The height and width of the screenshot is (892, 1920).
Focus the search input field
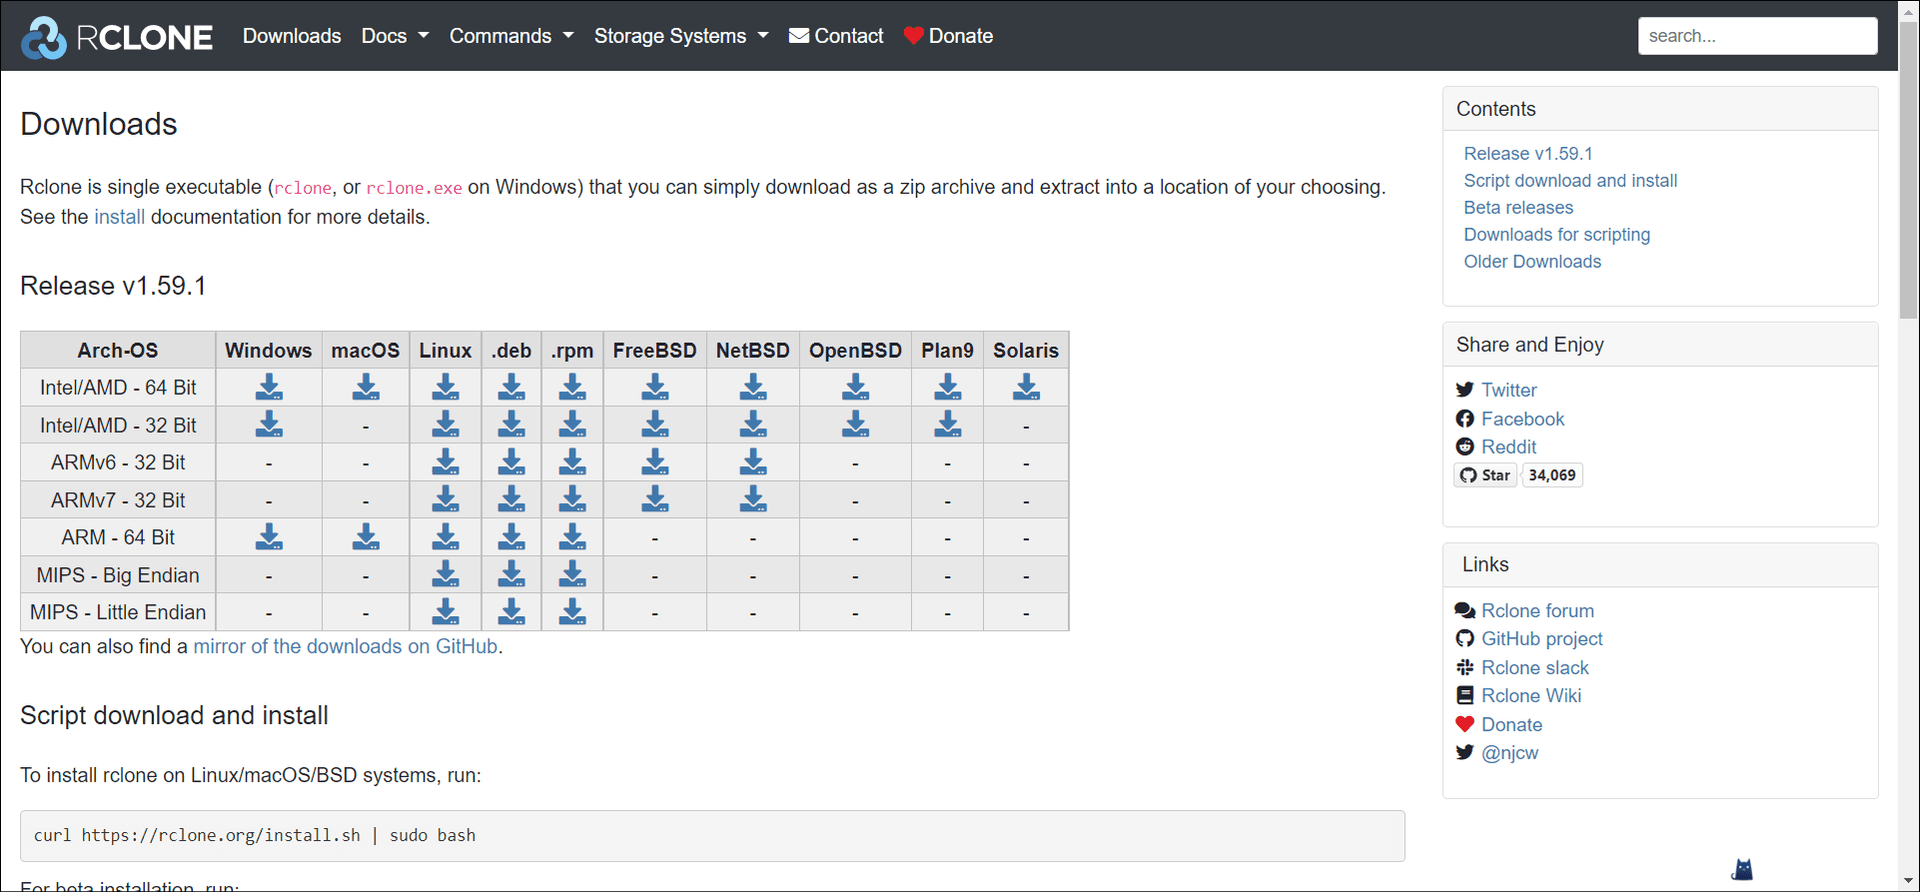(1757, 36)
